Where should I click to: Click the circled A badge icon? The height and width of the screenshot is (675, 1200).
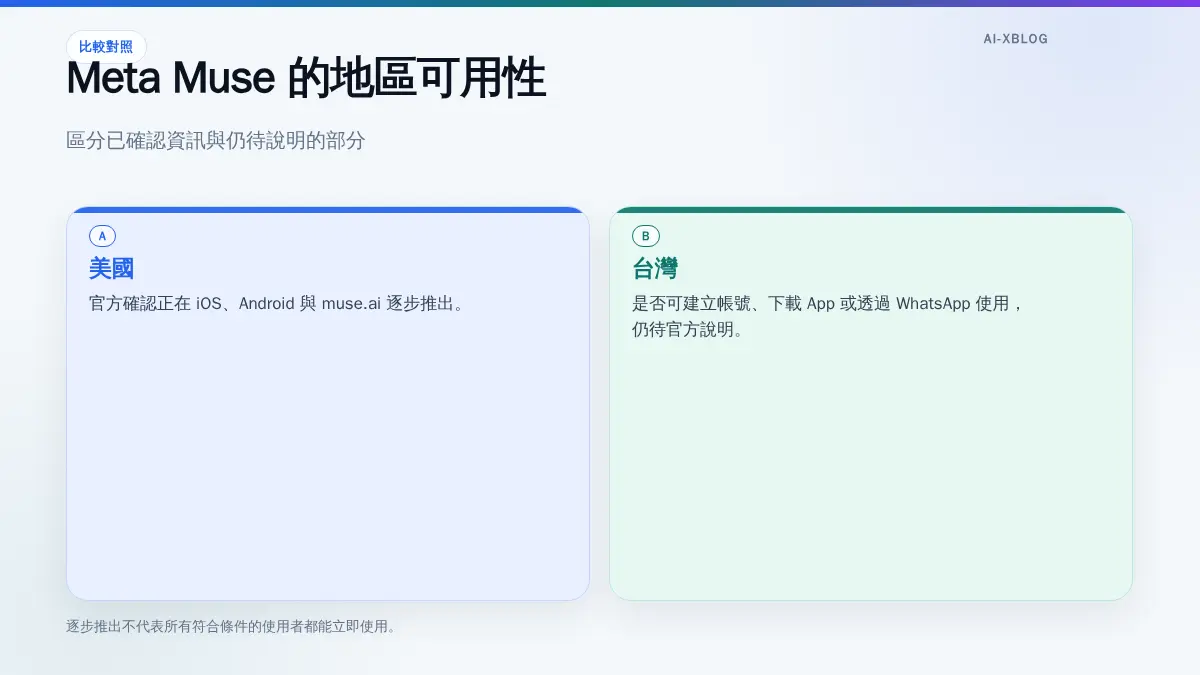click(102, 236)
